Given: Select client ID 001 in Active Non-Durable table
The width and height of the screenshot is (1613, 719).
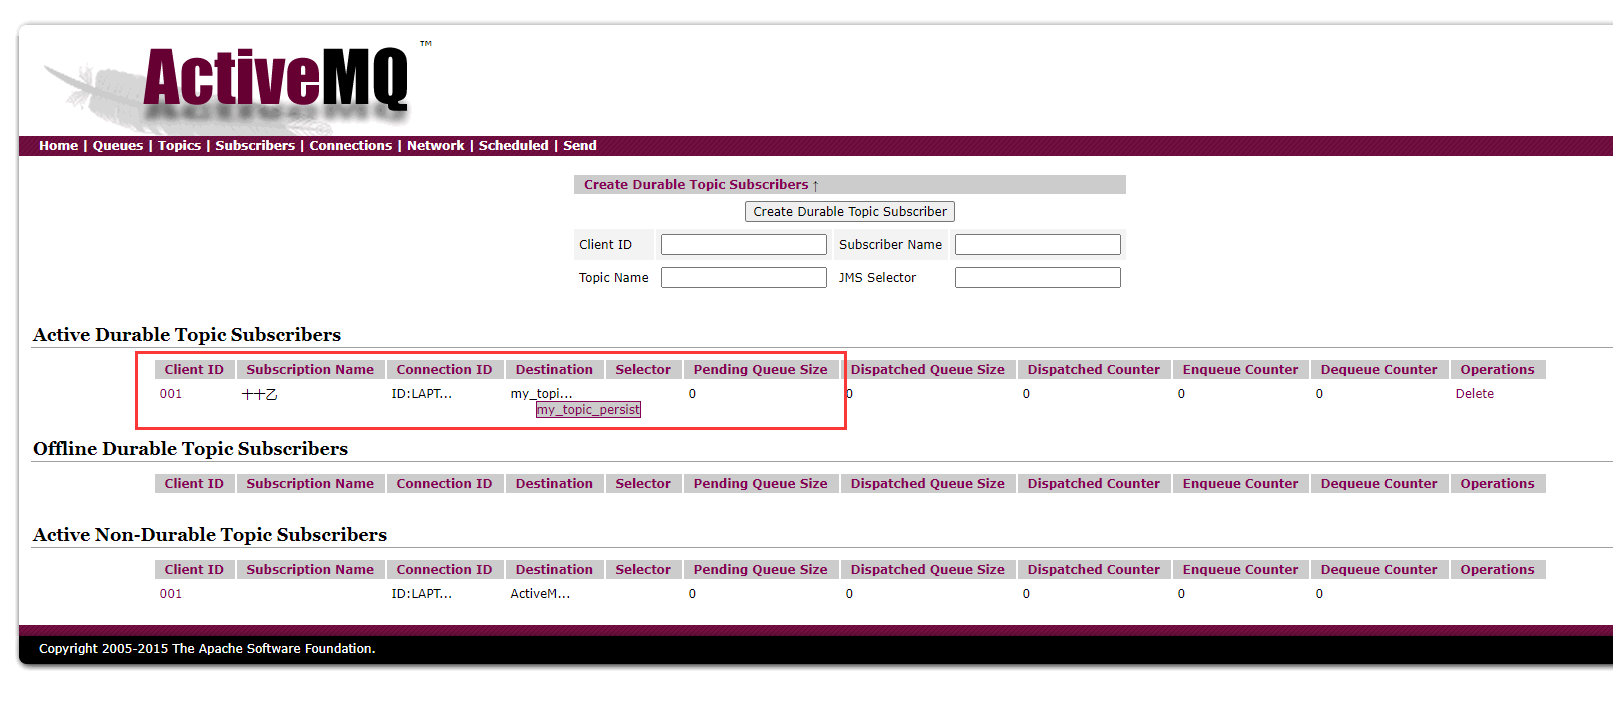Looking at the screenshot, I should click(x=171, y=594).
